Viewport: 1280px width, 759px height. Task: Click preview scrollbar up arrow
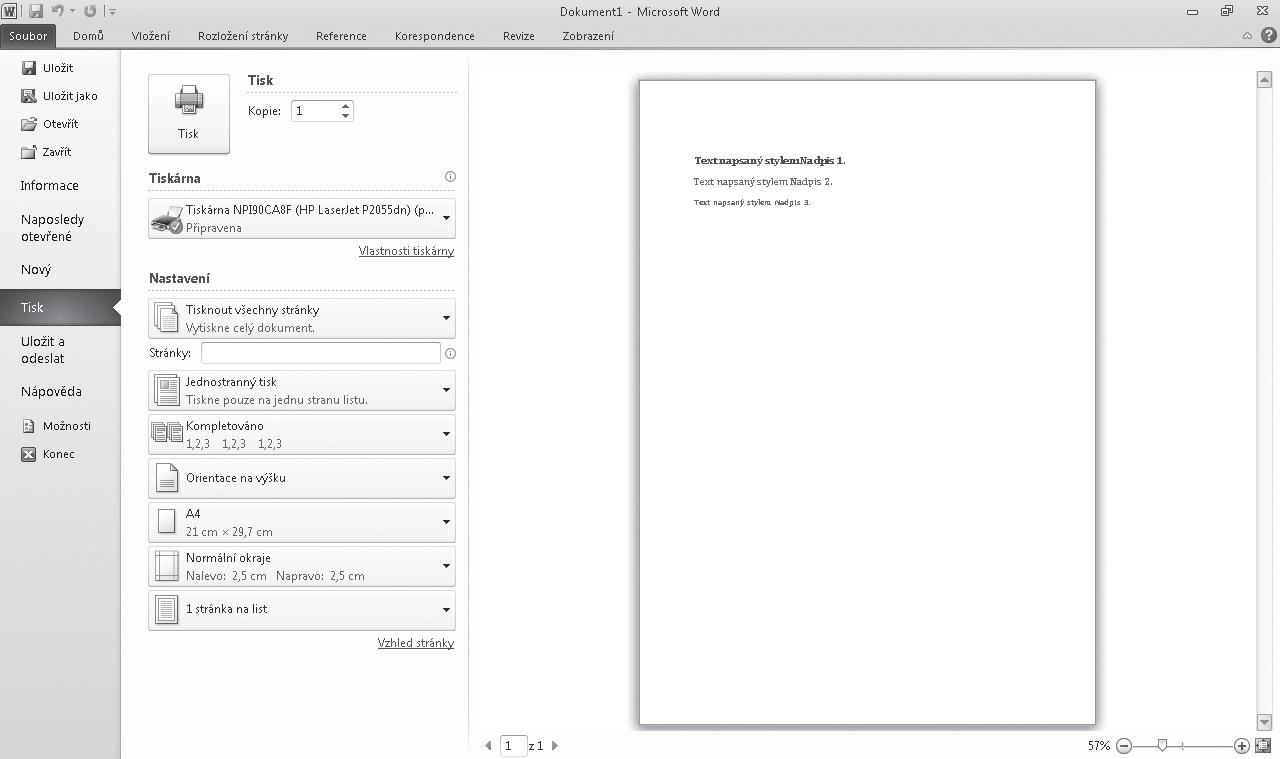click(x=1264, y=80)
